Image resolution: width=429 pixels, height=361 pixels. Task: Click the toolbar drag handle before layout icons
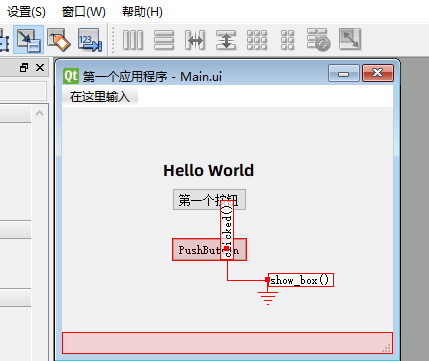[113, 40]
